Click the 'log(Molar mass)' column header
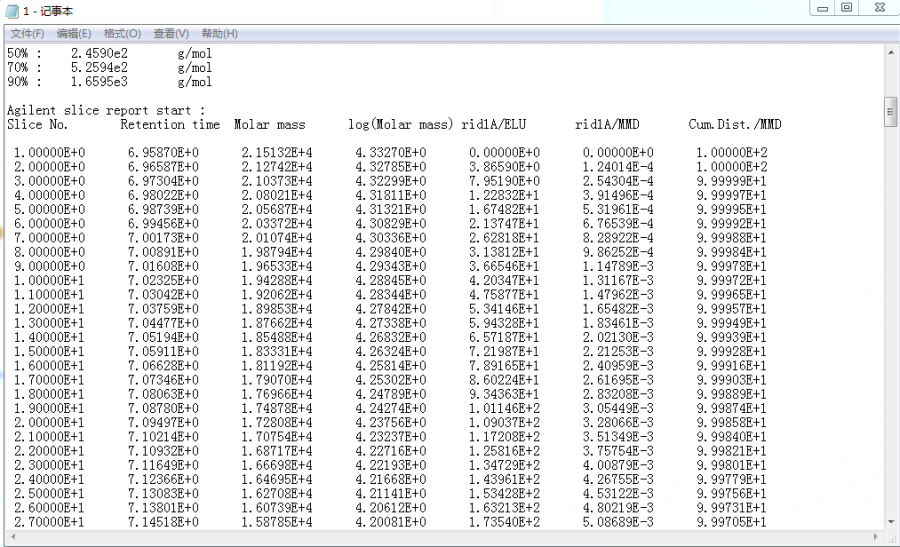 pyautogui.click(x=400, y=125)
